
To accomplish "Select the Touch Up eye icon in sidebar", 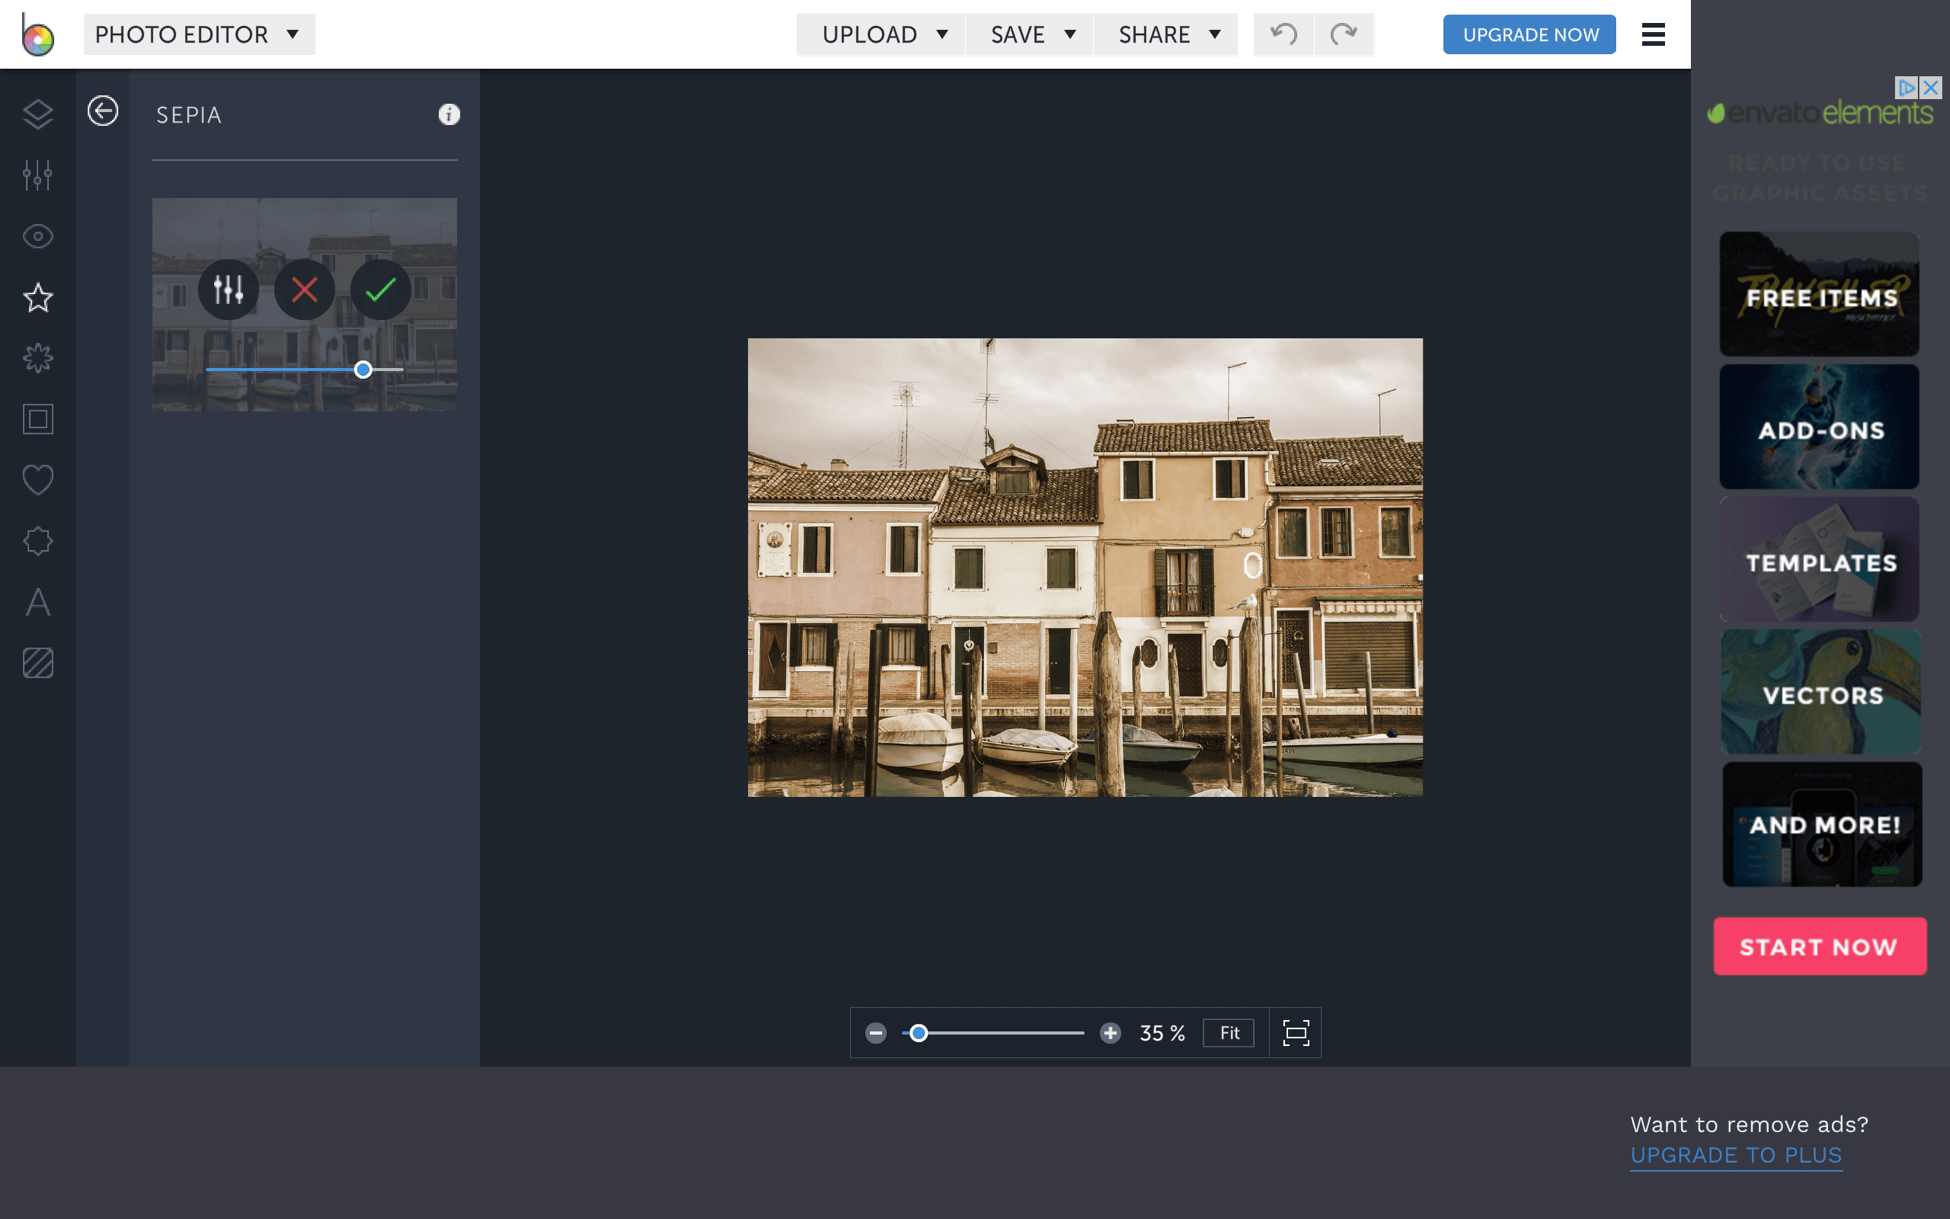I will (38, 236).
